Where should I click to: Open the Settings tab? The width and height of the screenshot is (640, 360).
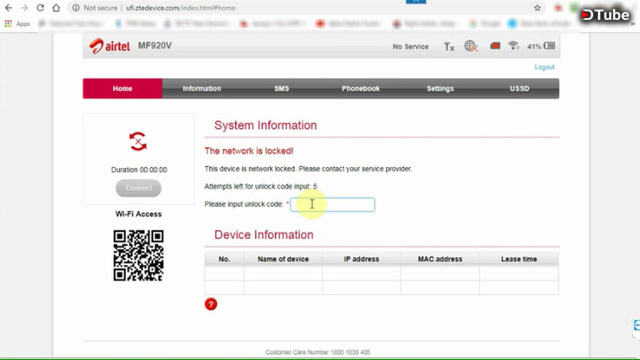440,89
